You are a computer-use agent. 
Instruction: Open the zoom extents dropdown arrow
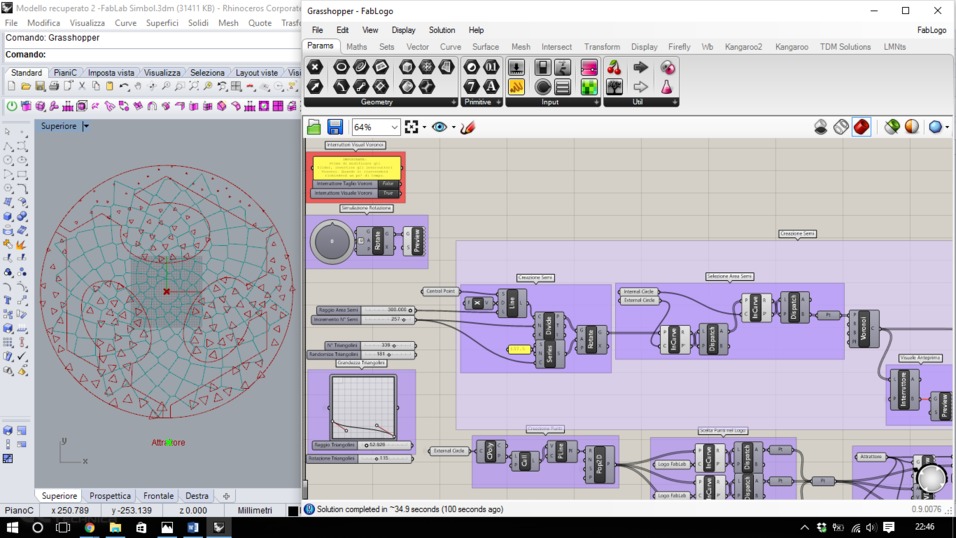424,127
